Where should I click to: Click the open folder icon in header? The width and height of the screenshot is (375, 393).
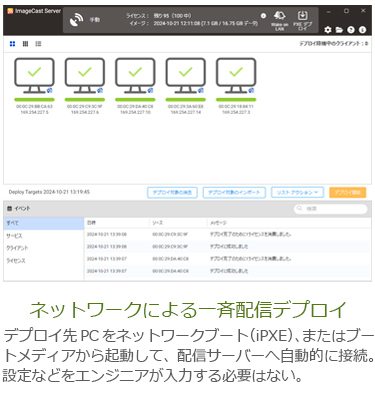coord(339,30)
